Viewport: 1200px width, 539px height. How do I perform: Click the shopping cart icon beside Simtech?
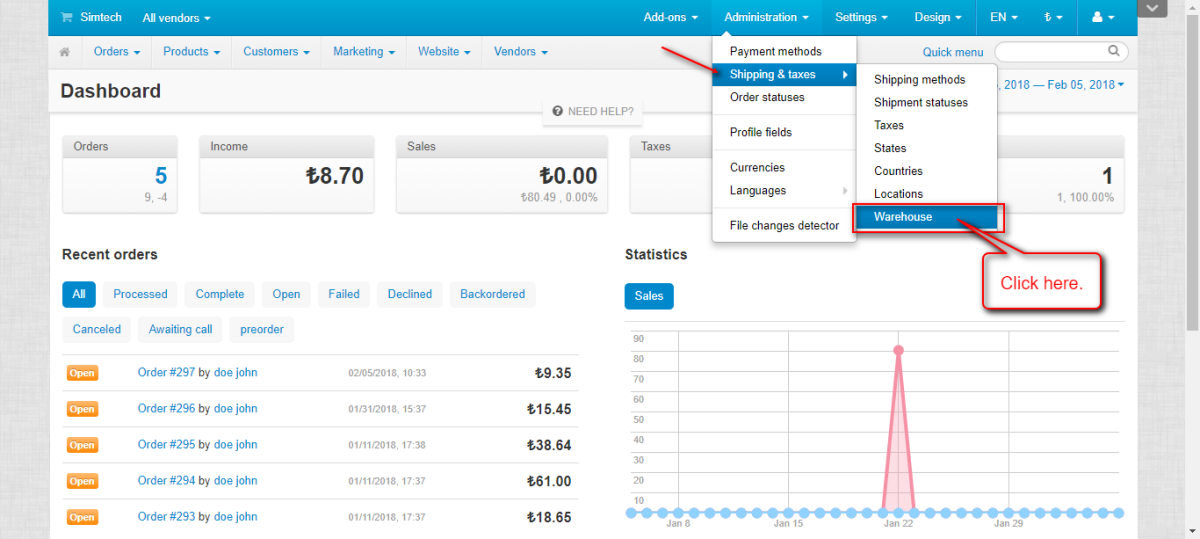(66, 17)
